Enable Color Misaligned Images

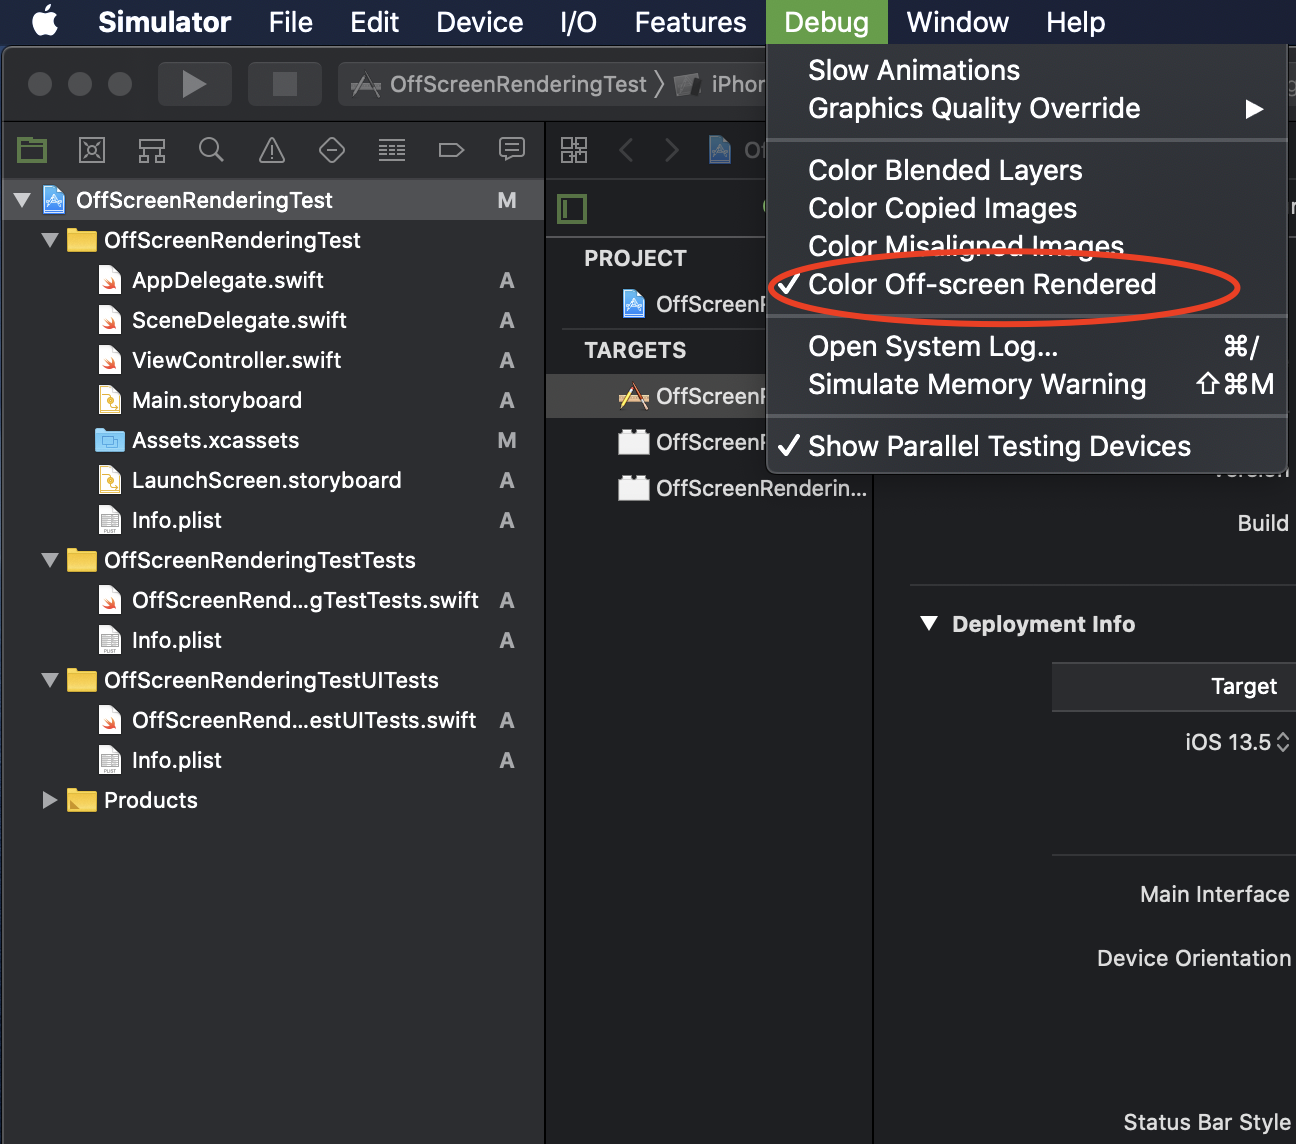(1027, 246)
